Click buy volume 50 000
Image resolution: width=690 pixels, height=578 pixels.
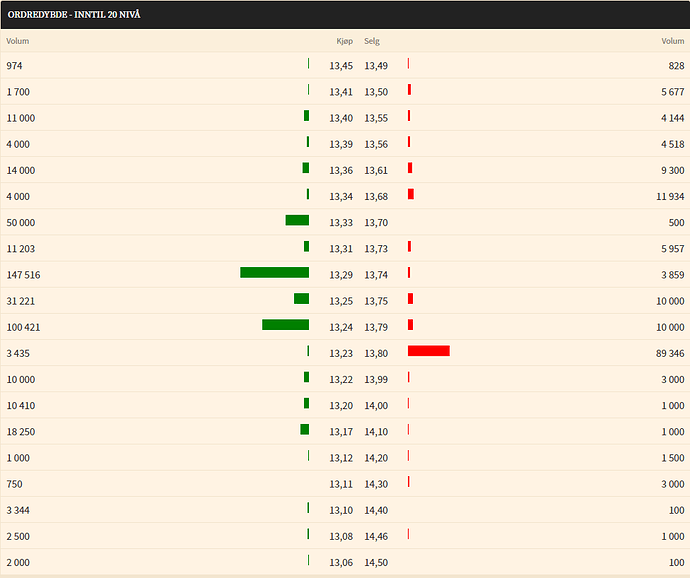(21, 223)
